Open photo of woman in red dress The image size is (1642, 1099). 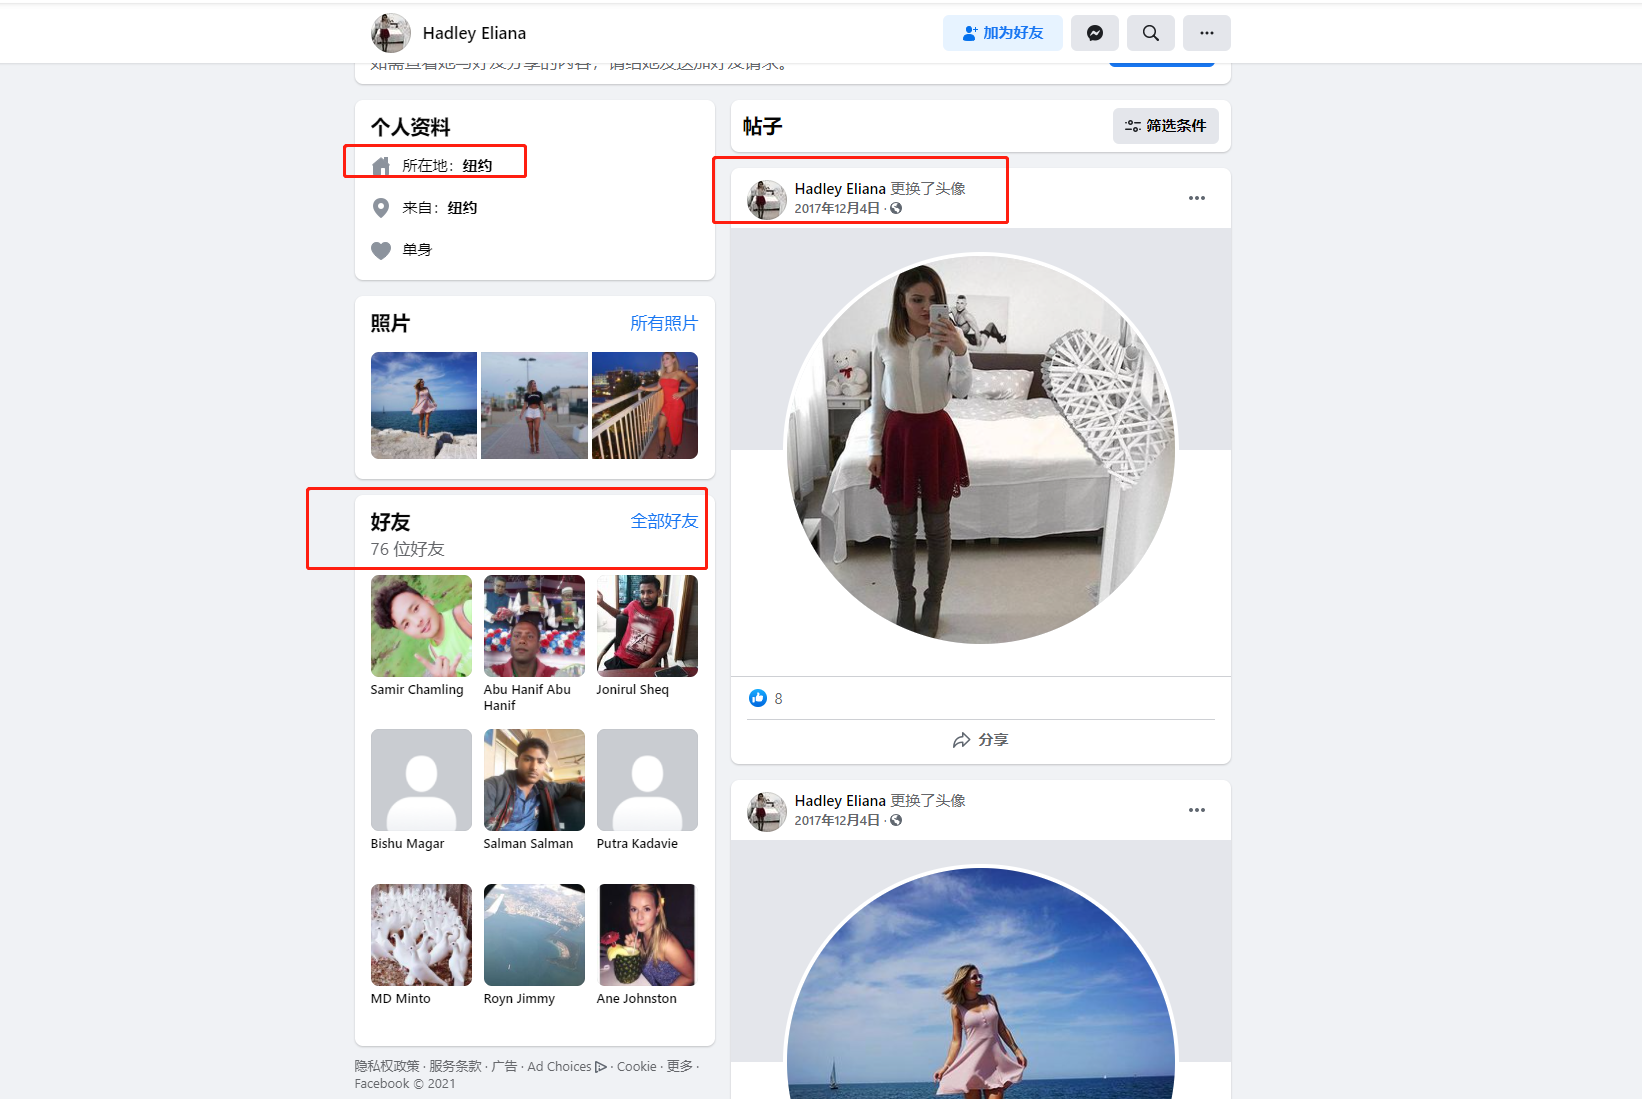tap(645, 405)
